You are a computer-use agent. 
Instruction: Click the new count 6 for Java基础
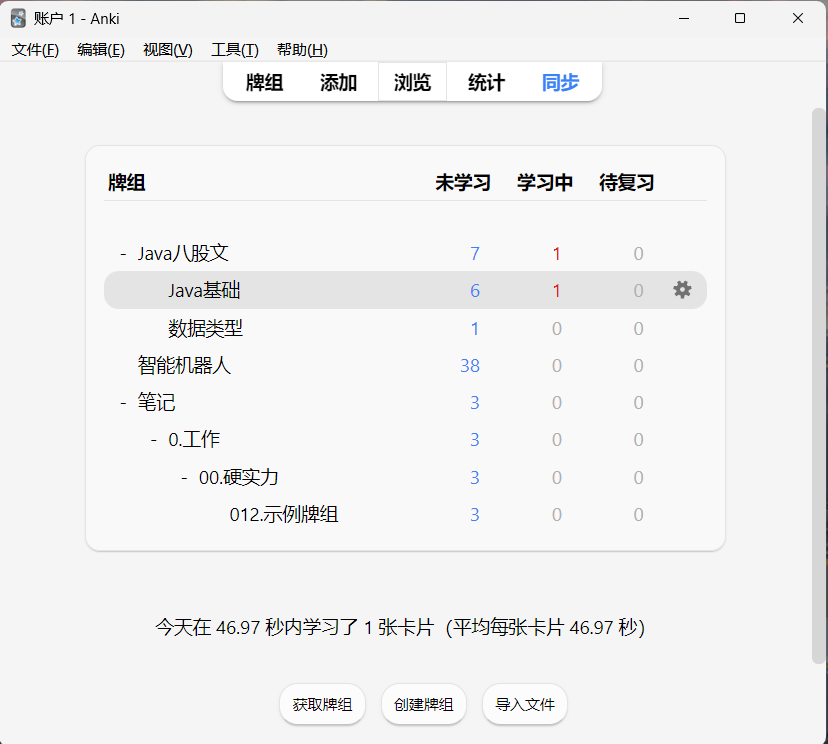pos(475,290)
